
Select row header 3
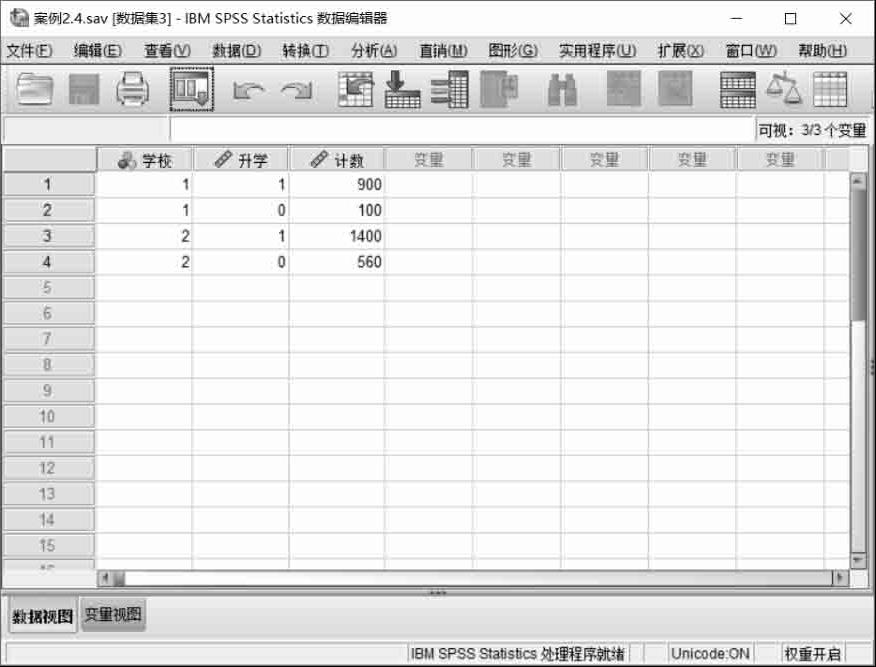48,236
